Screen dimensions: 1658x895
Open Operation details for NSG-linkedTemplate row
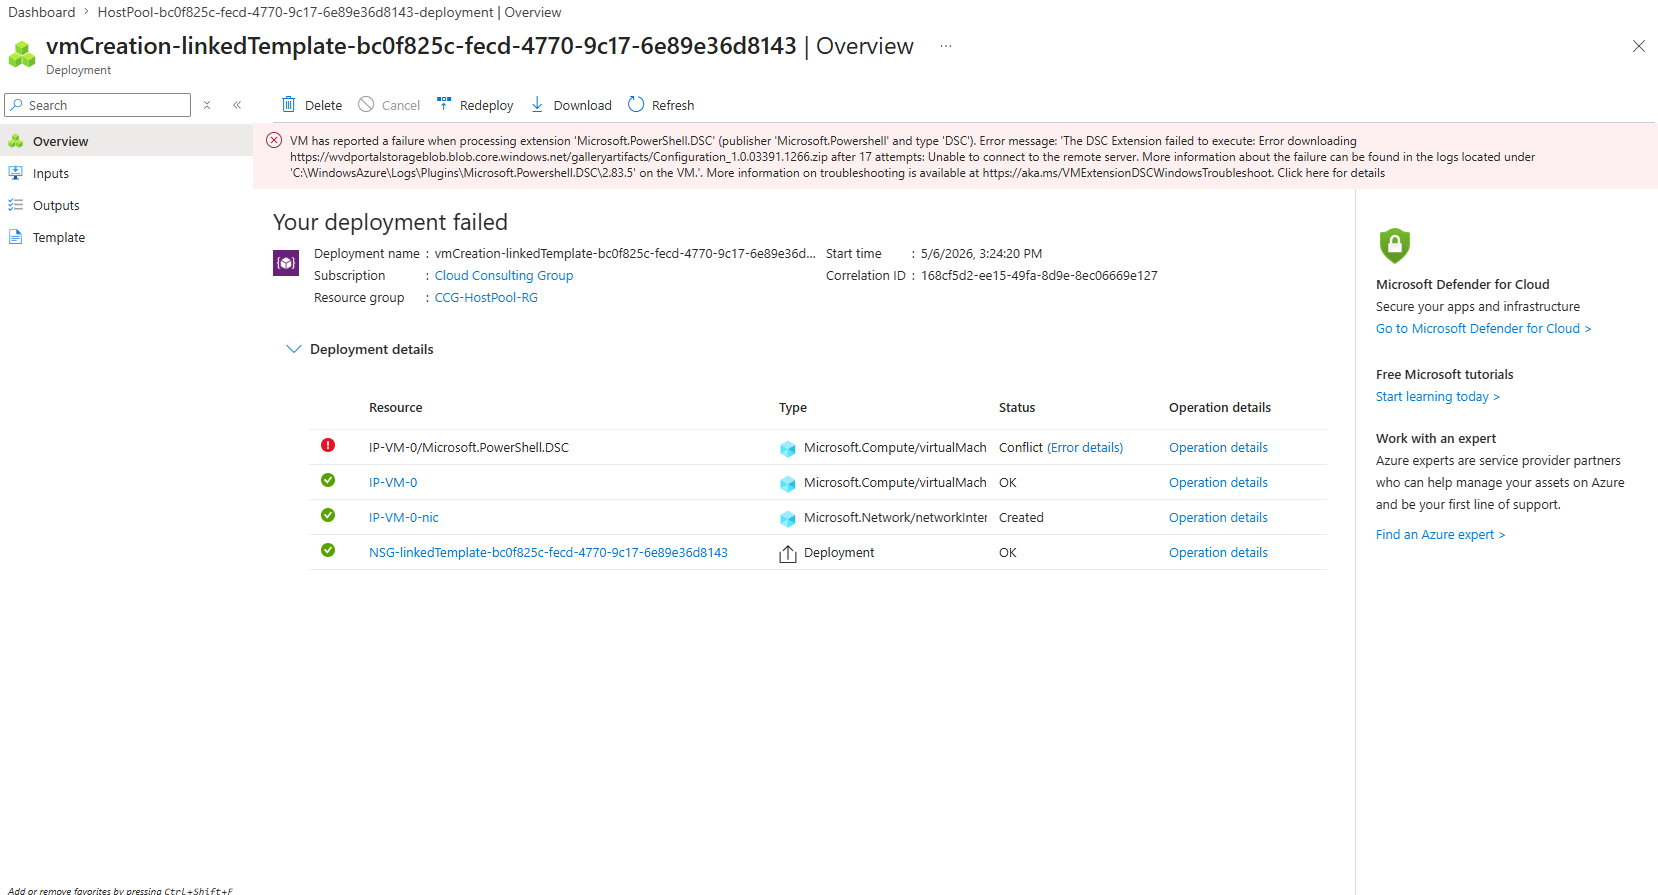(1218, 553)
